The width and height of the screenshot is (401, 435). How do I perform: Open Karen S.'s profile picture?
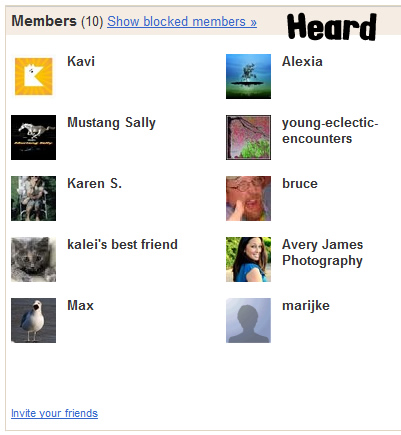click(x=33, y=198)
